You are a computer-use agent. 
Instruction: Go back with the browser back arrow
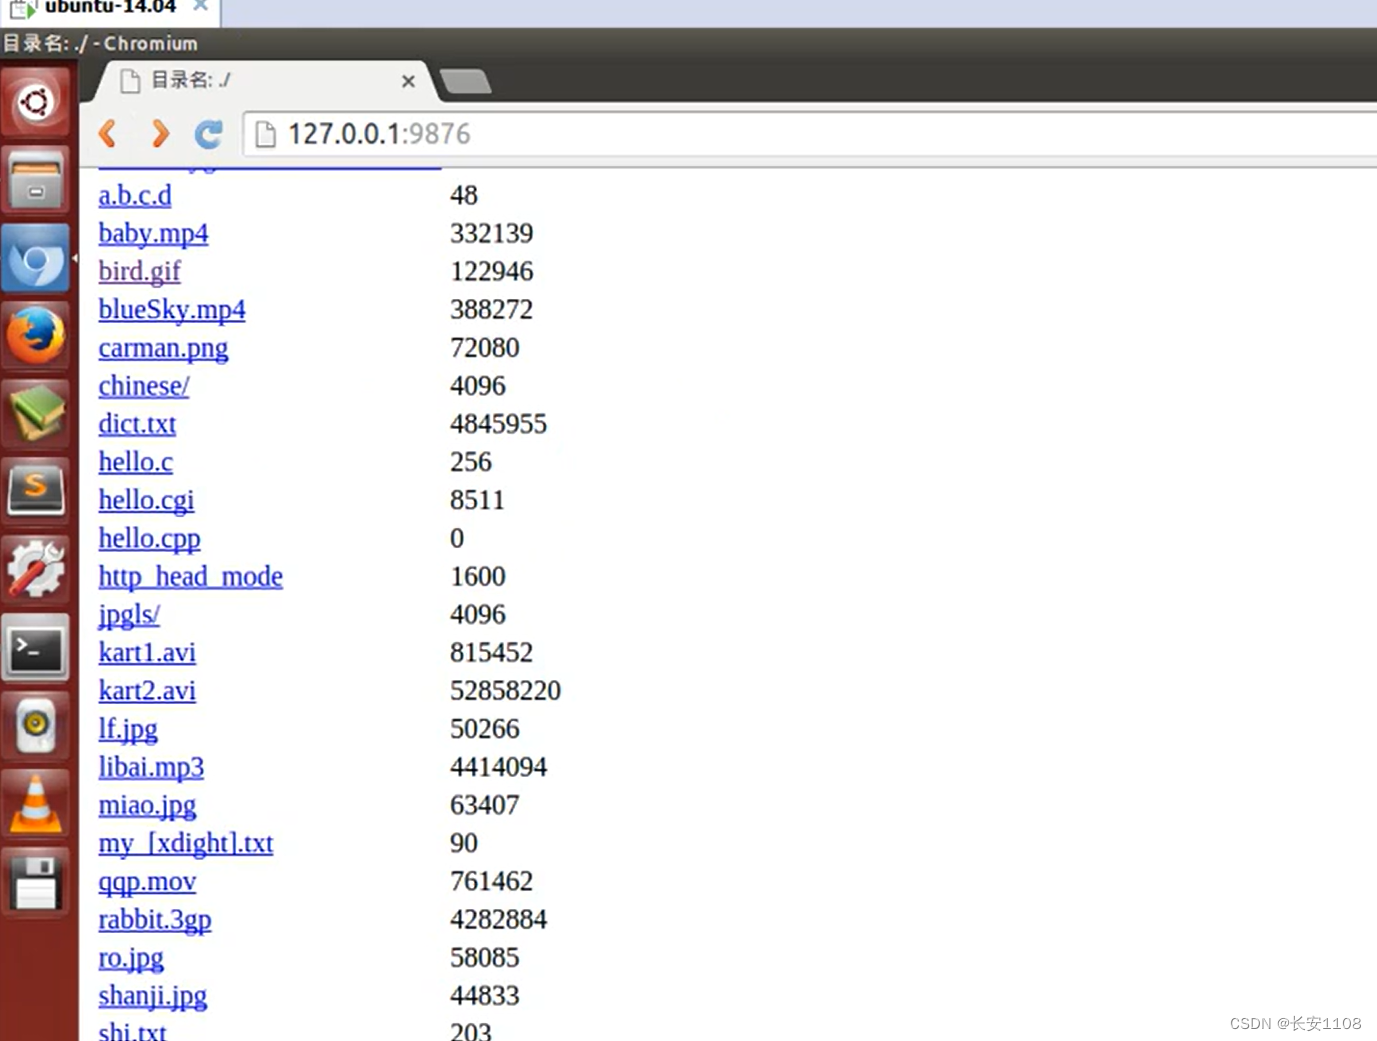109,133
